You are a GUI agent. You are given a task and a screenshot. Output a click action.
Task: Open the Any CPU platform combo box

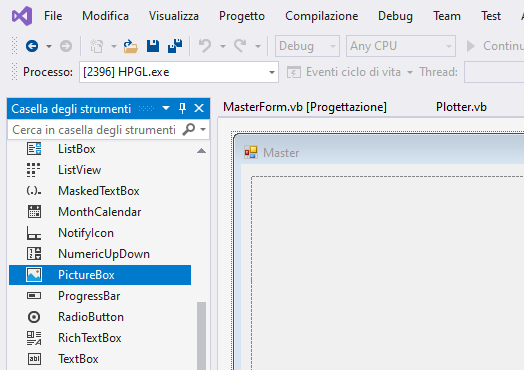[401, 46]
